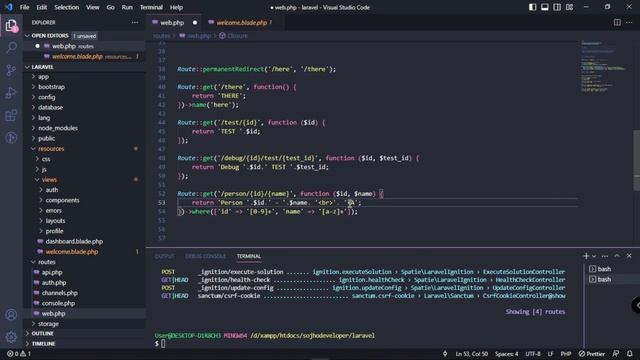Click Prettier status bar item
The image size is (640, 360).
[x=592, y=354]
